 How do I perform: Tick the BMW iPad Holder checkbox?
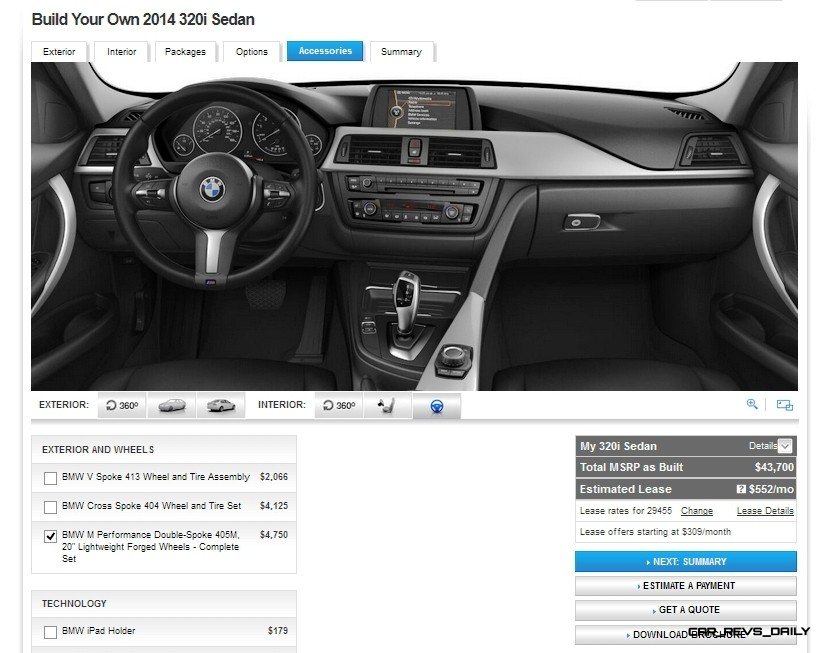[x=51, y=632]
